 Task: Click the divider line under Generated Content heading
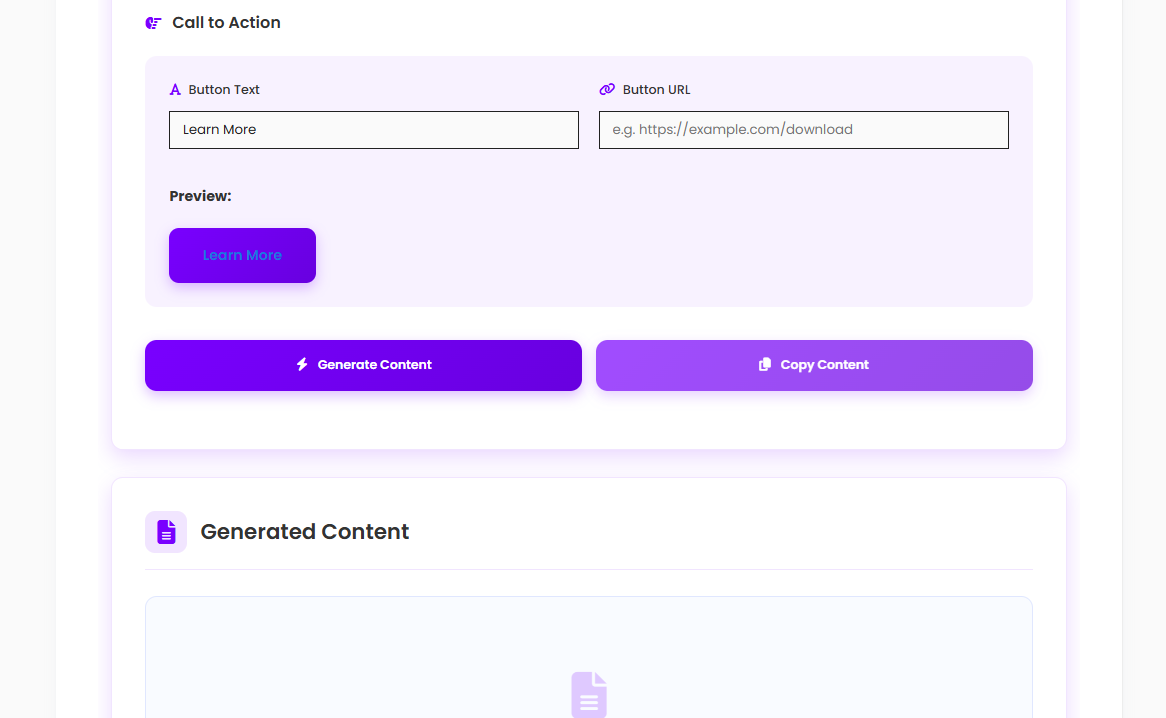589,570
